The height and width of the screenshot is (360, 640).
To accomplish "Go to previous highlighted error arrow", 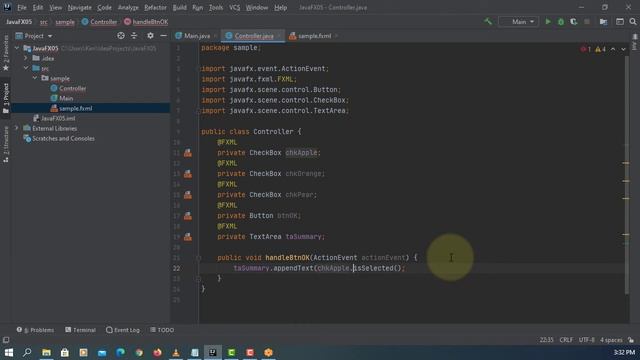I will 613,49.
